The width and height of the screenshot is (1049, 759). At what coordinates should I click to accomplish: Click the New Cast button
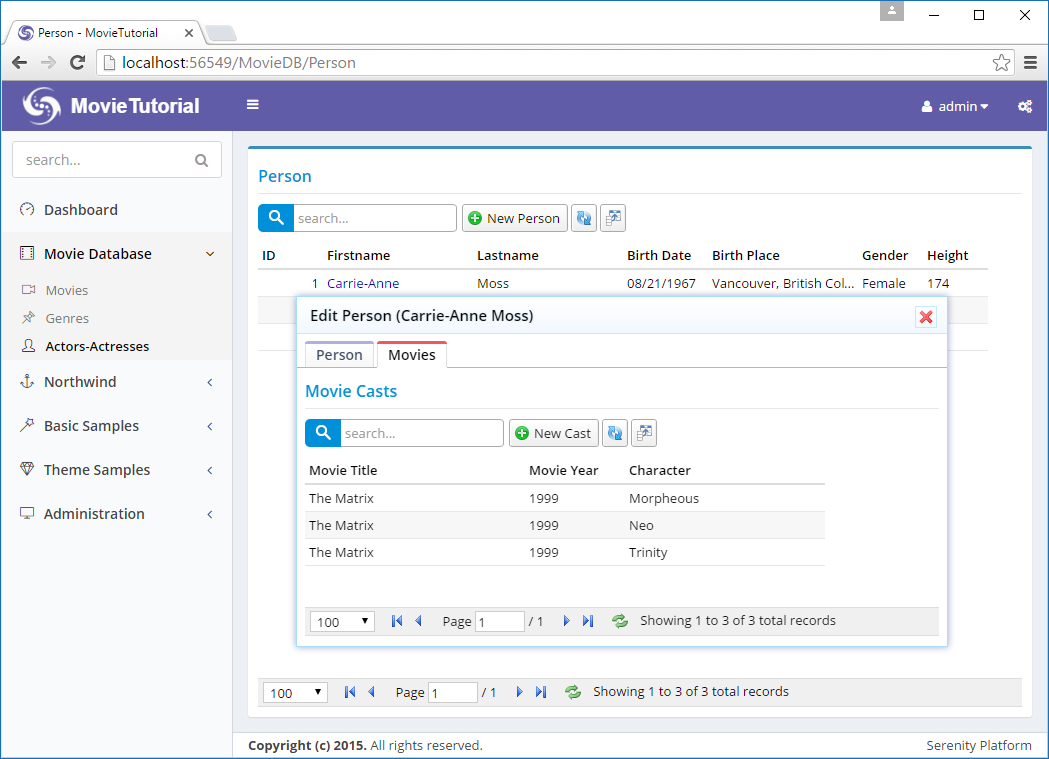(x=553, y=433)
